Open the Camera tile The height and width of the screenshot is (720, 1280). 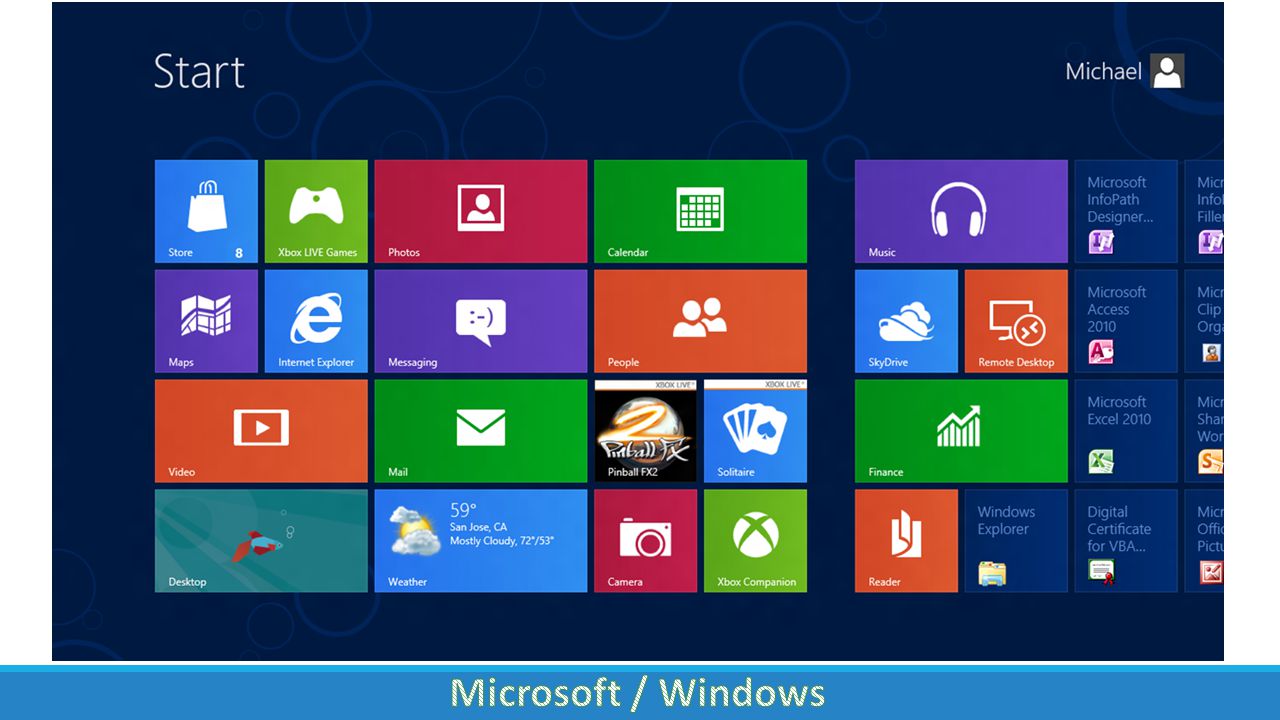point(645,541)
